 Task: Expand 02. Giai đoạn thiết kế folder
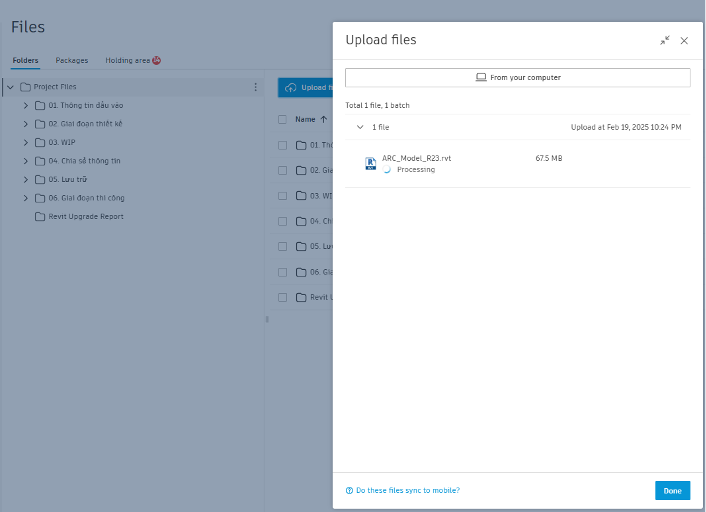click(26, 124)
